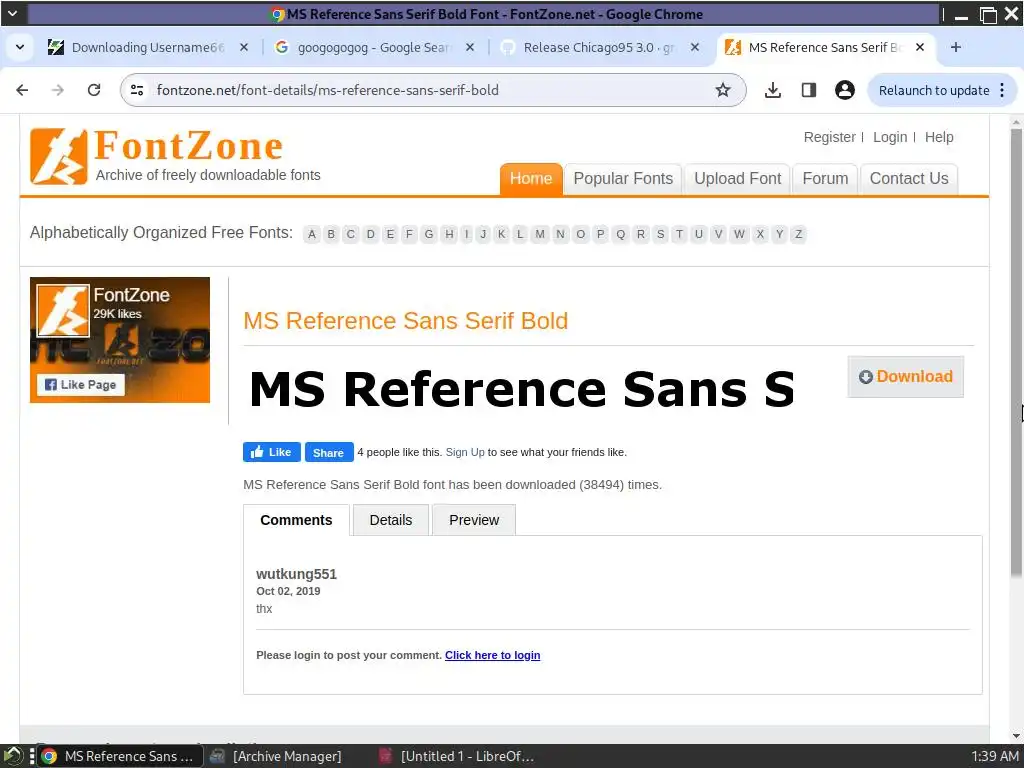This screenshot has height=768, width=1024.
Task: Bookmark this page with the star icon
Action: 722,90
